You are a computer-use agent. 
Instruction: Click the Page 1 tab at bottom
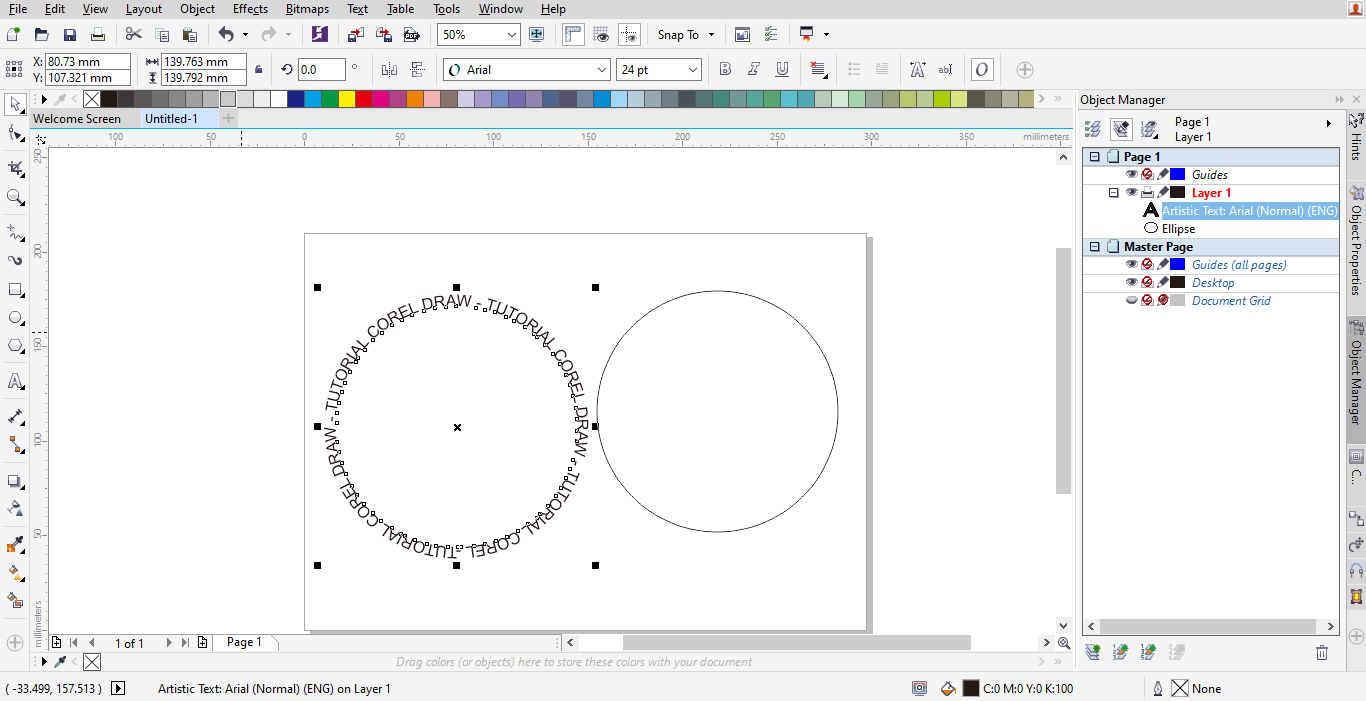244,642
